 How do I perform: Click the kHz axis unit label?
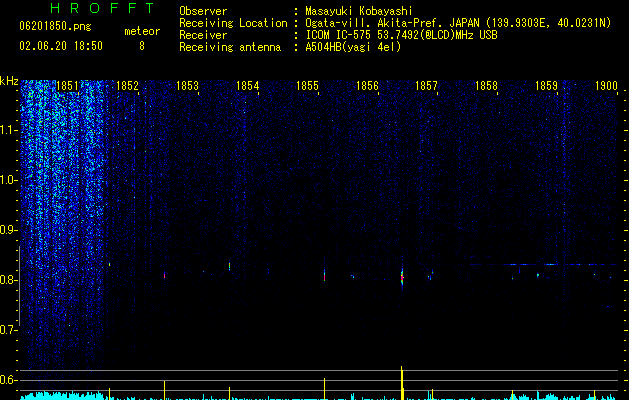[x=9, y=81]
